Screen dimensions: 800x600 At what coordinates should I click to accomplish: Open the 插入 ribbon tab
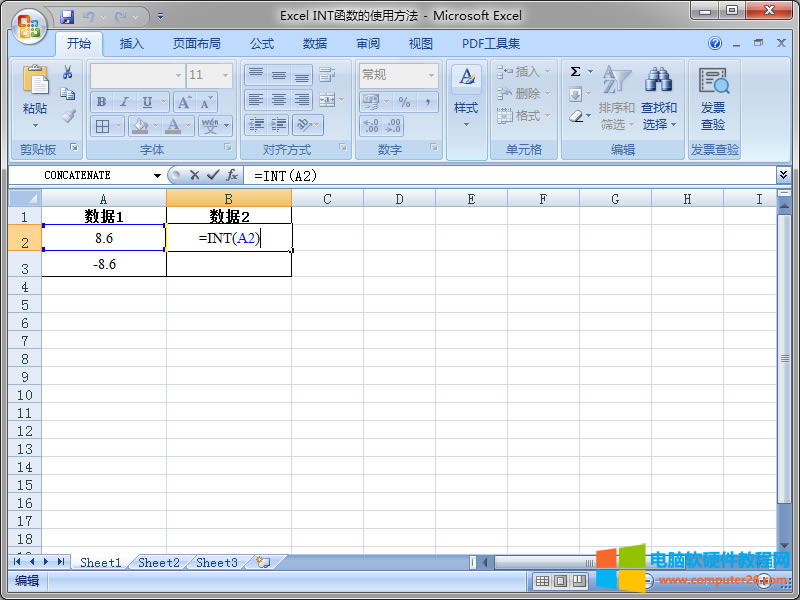click(132, 44)
